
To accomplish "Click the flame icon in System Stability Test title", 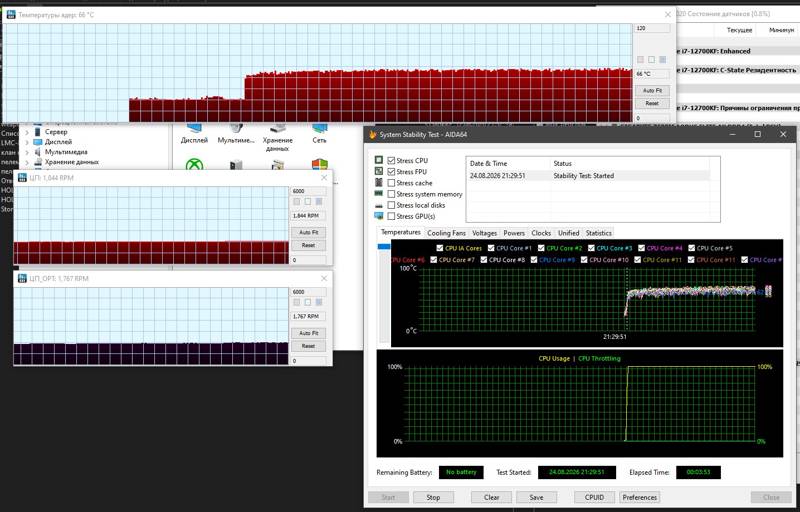I will [372, 135].
